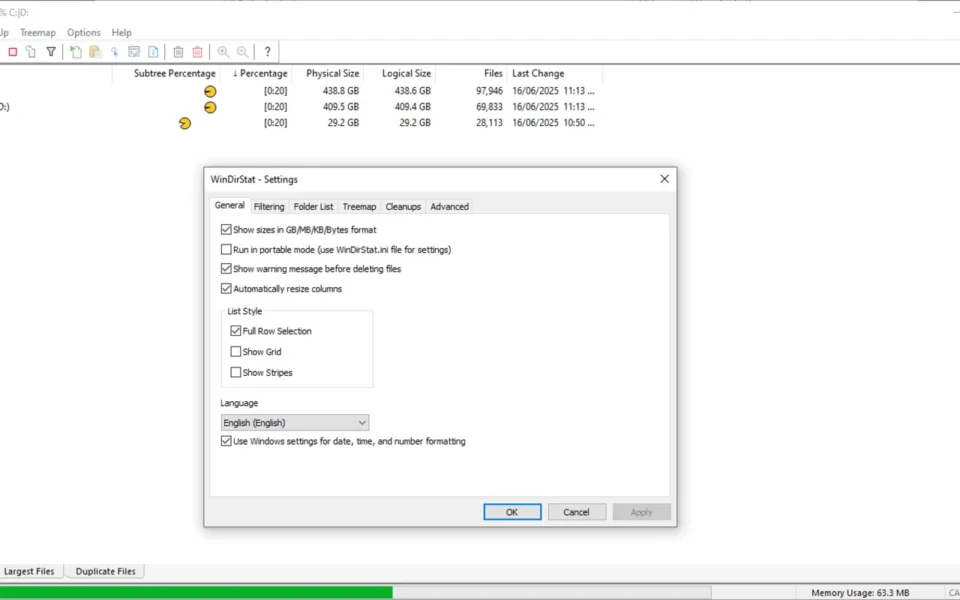Confirm settings with the OK button

[x=512, y=512]
